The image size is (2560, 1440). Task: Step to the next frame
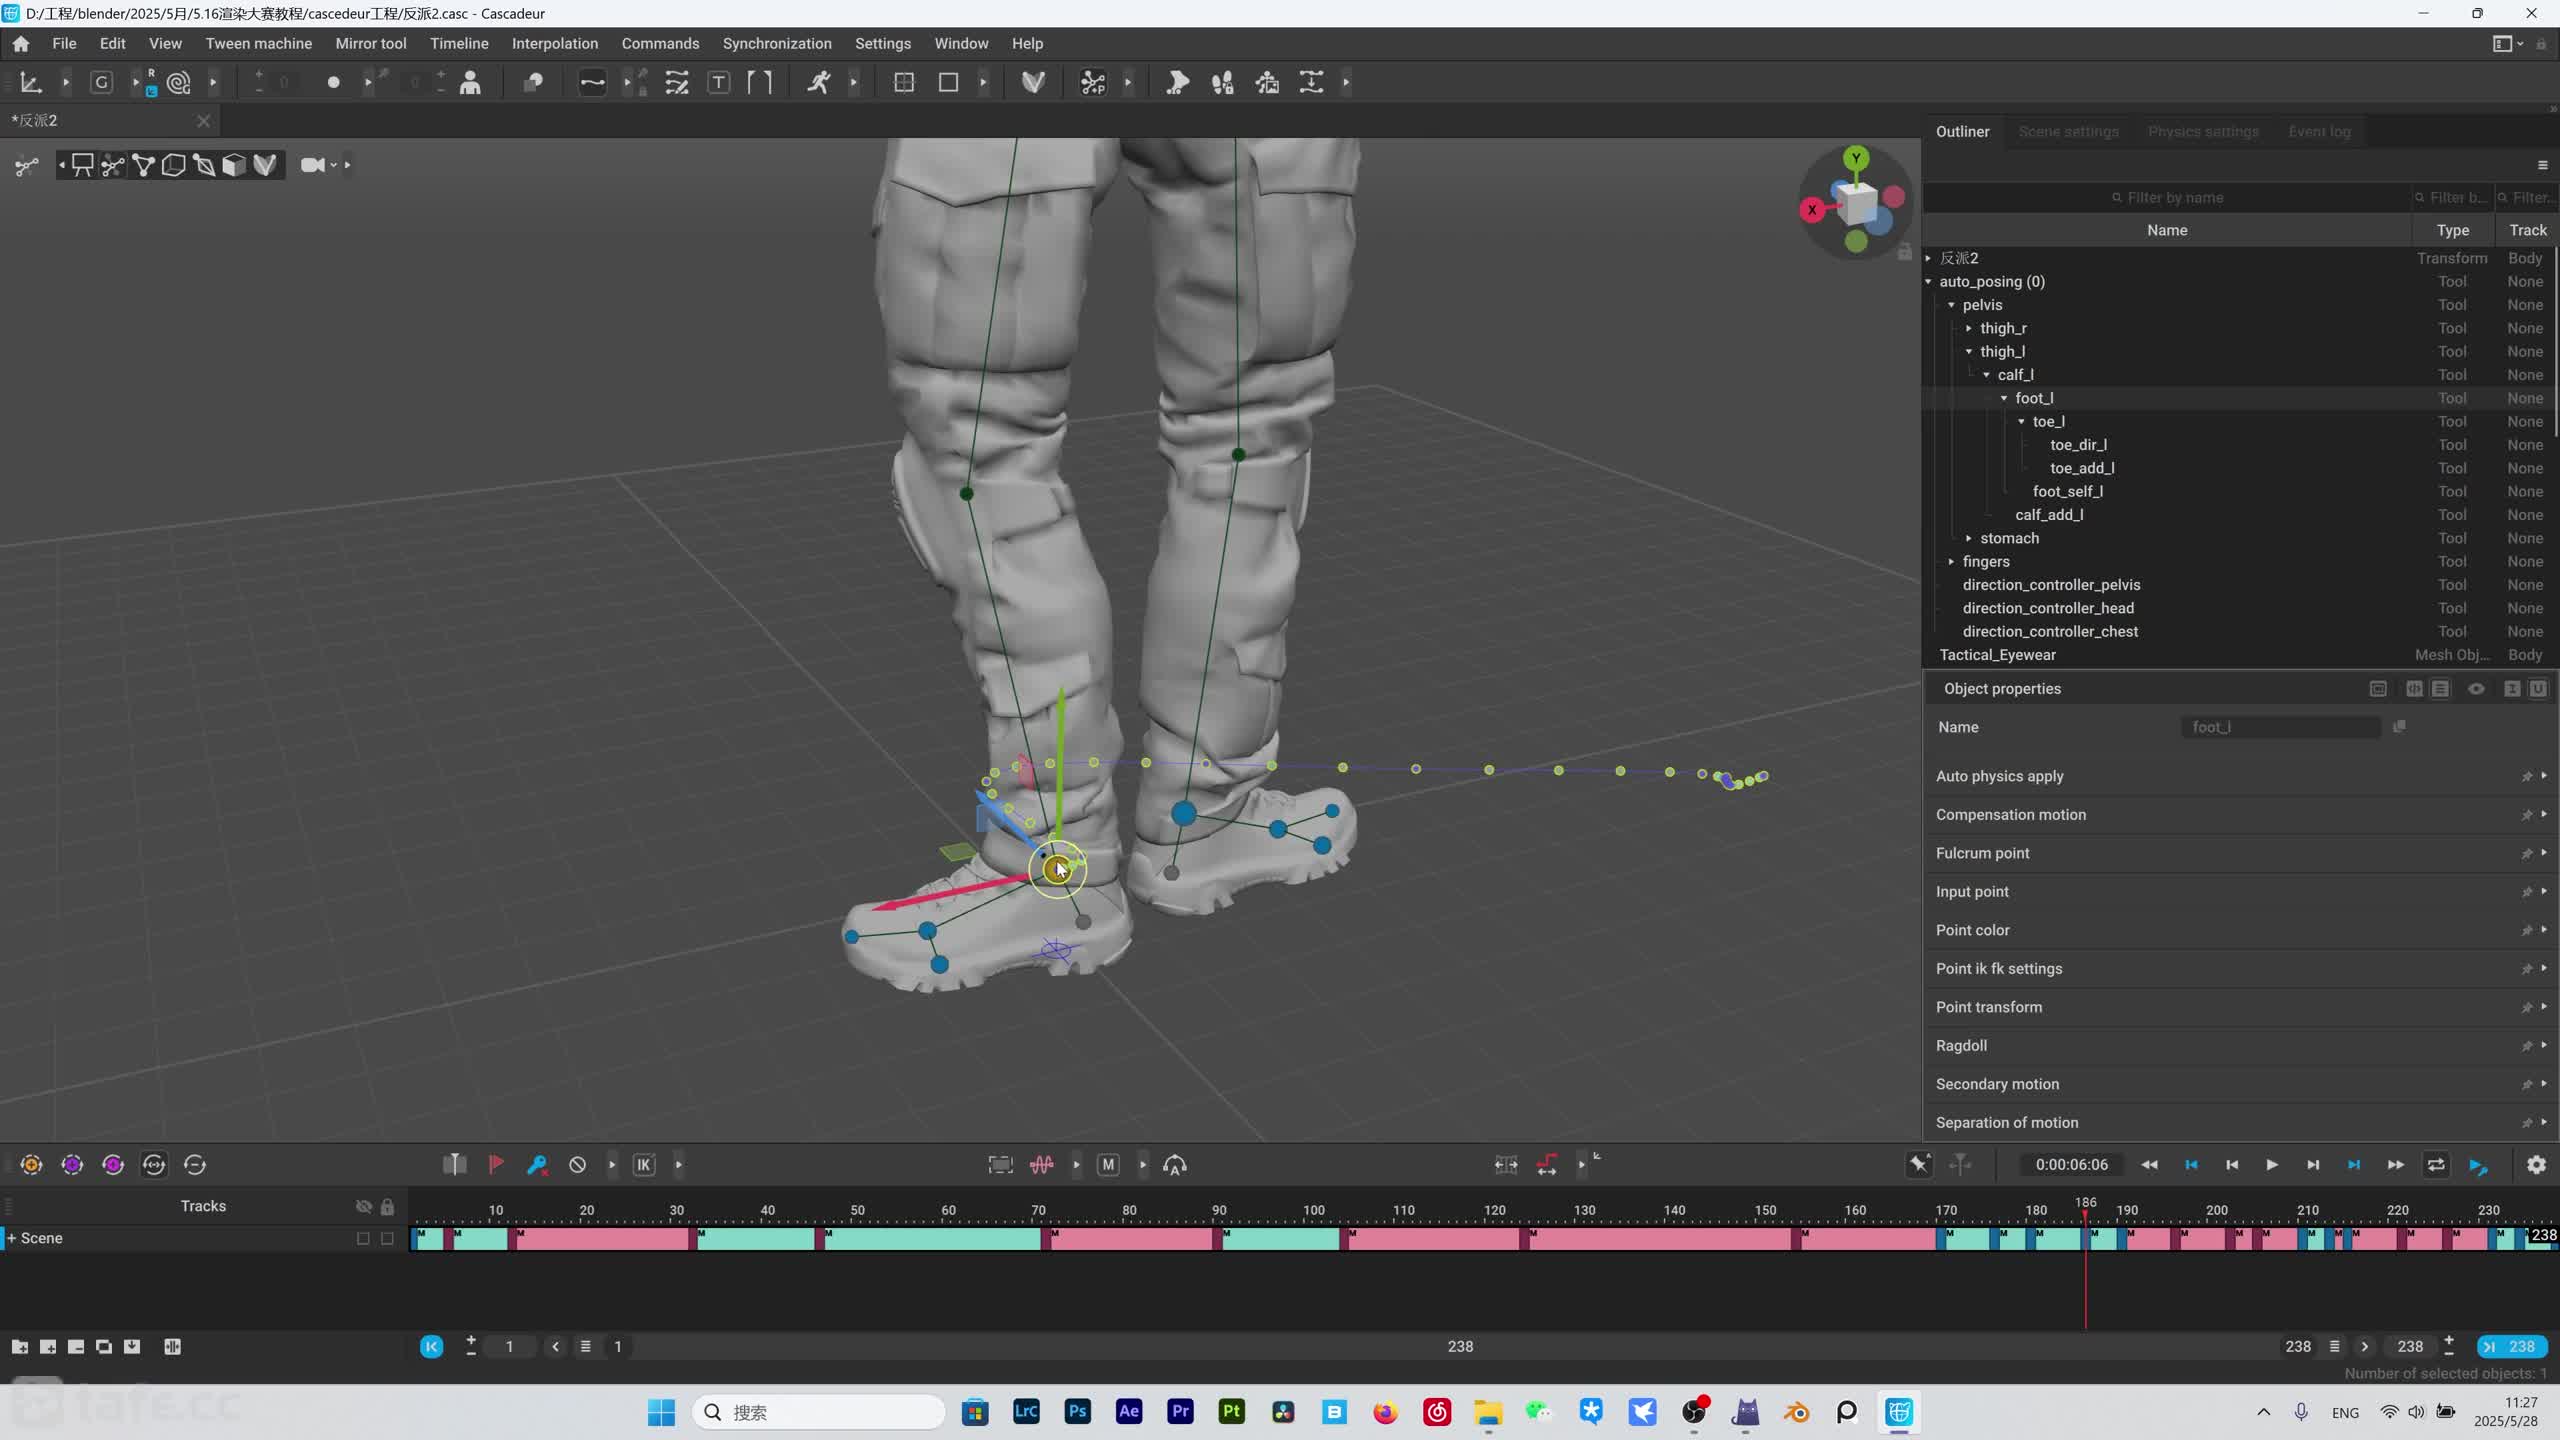tap(2313, 1165)
